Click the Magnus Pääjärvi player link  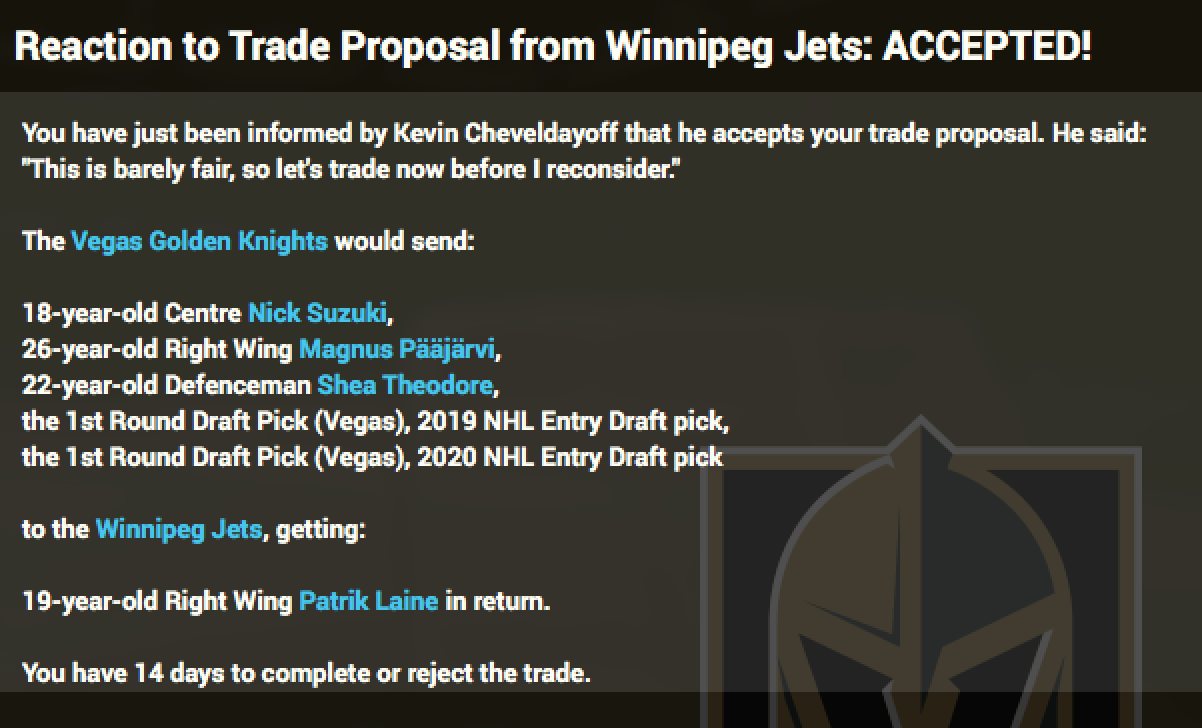click(x=398, y=349)
